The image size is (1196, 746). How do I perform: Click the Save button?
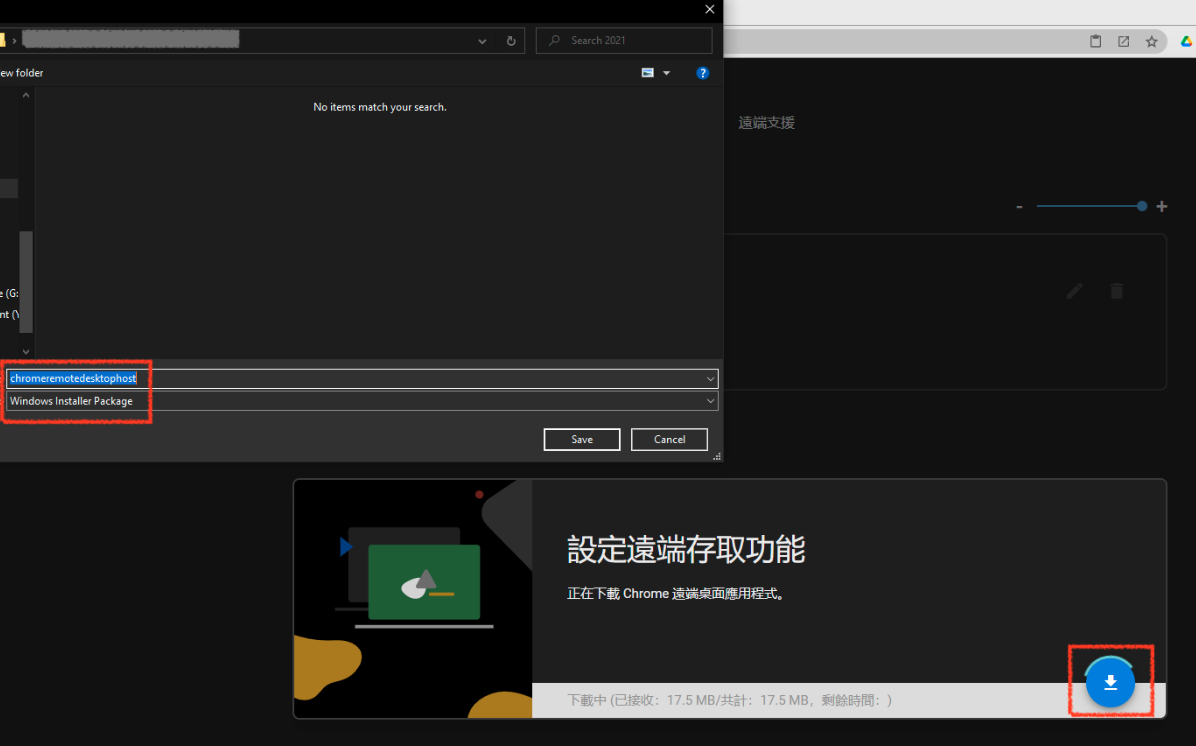click(582, 439)
